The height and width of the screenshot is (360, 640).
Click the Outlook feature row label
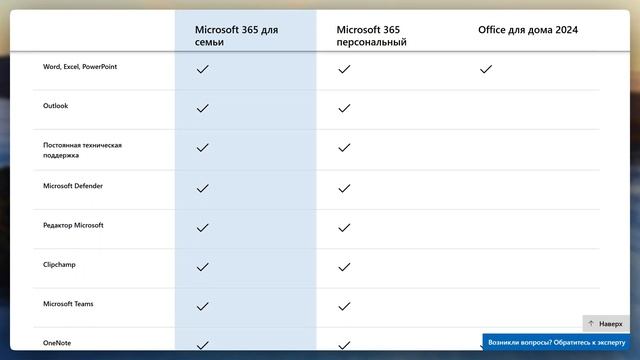point(56,106)
